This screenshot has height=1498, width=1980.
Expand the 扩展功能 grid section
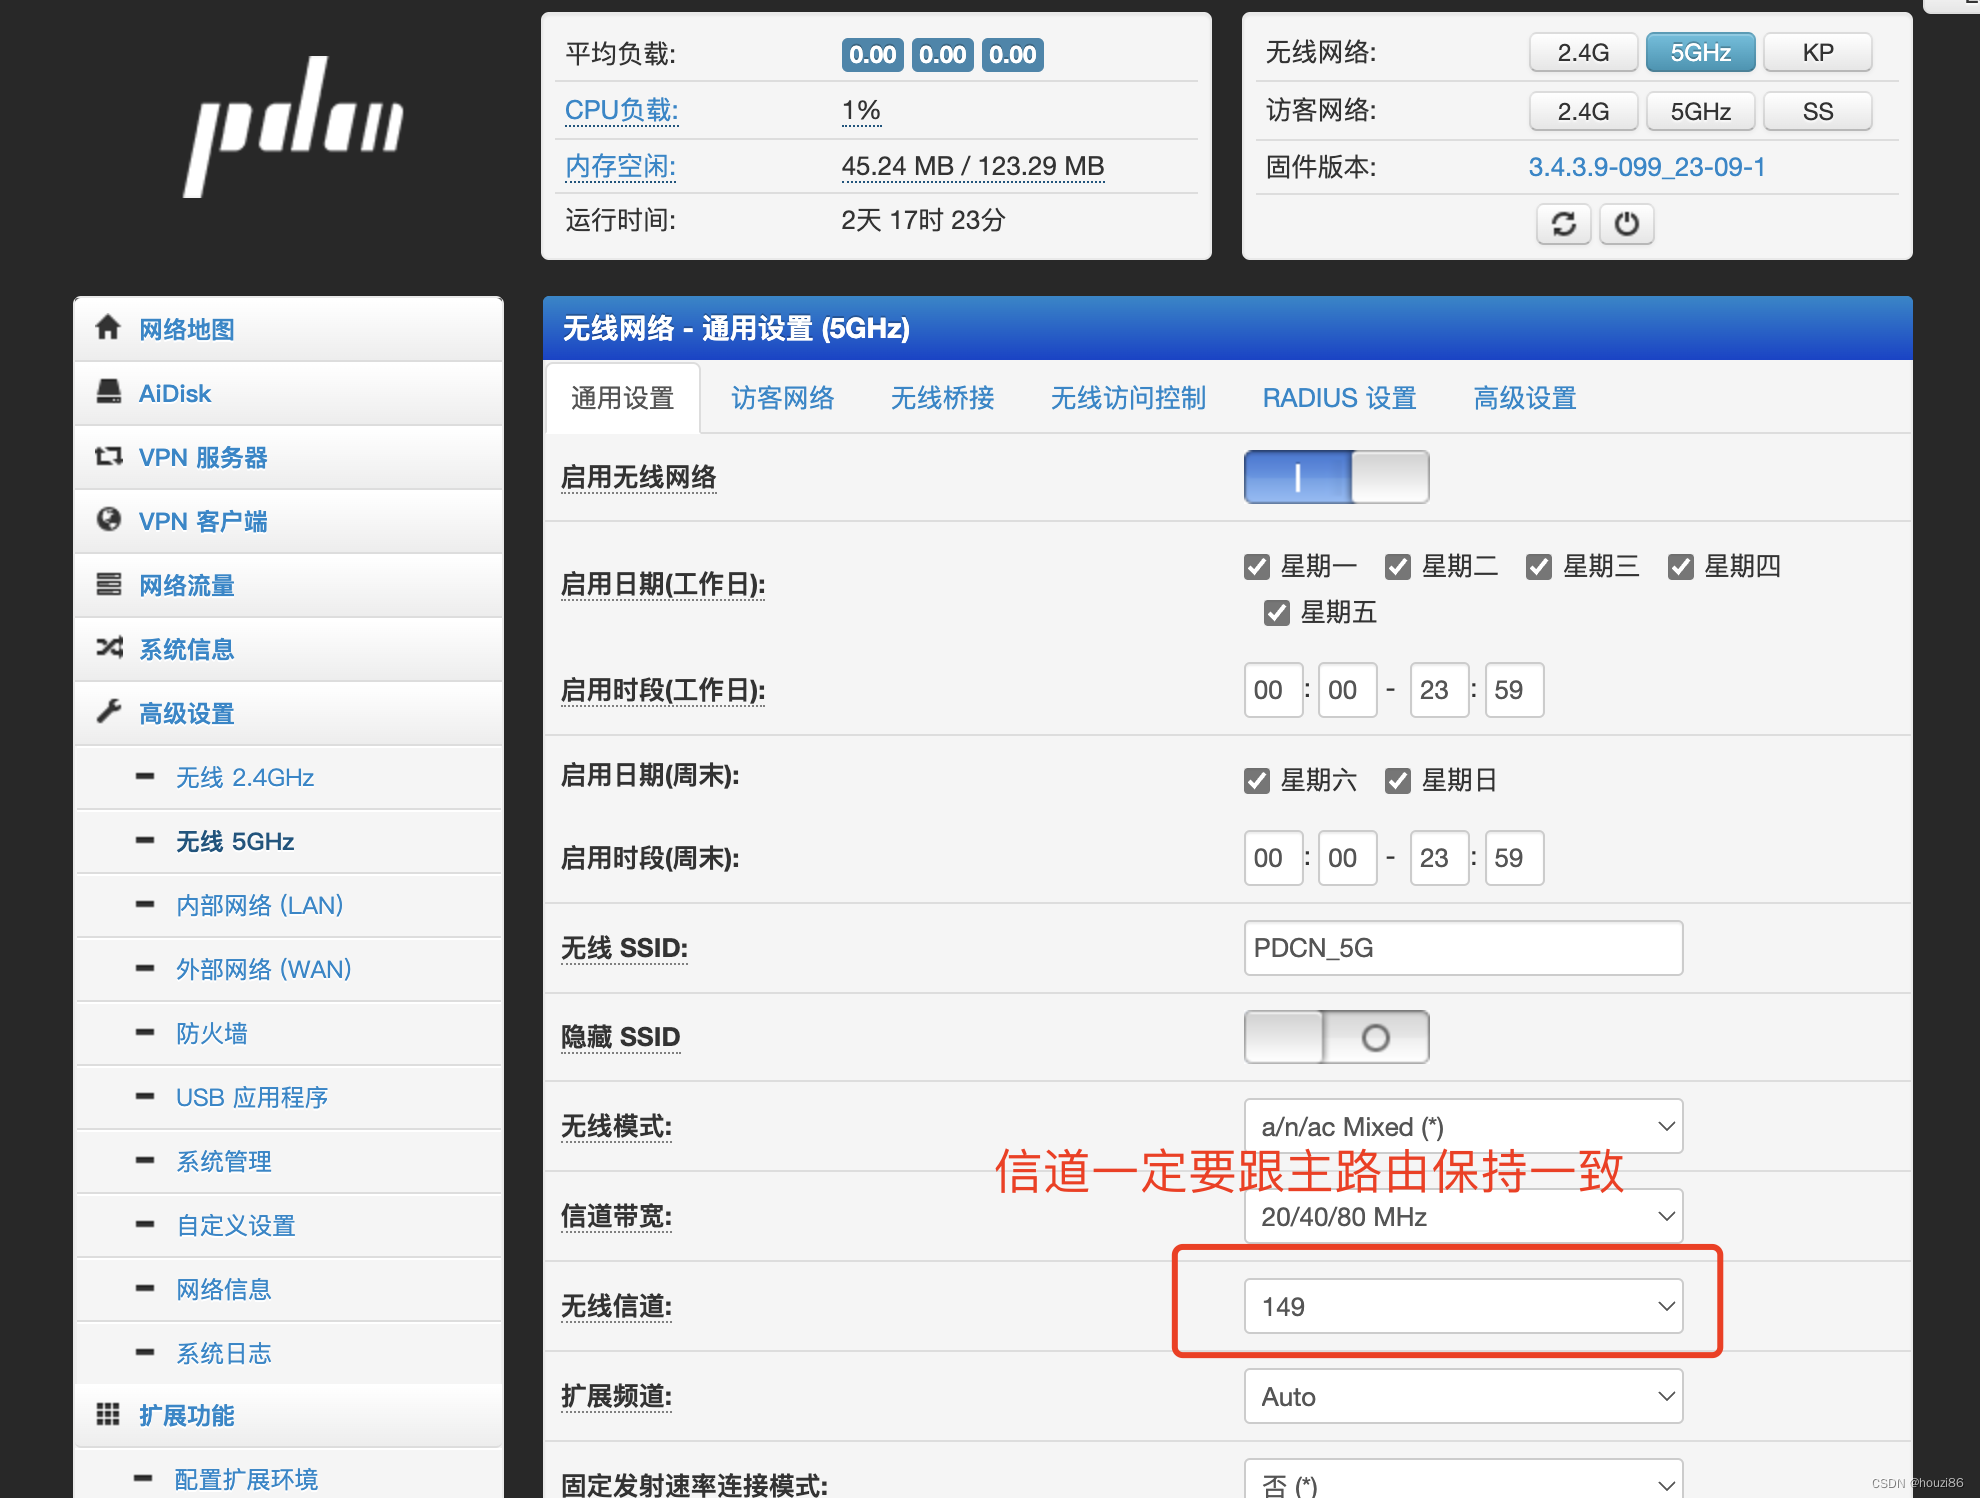click(x=186, y=1415)
